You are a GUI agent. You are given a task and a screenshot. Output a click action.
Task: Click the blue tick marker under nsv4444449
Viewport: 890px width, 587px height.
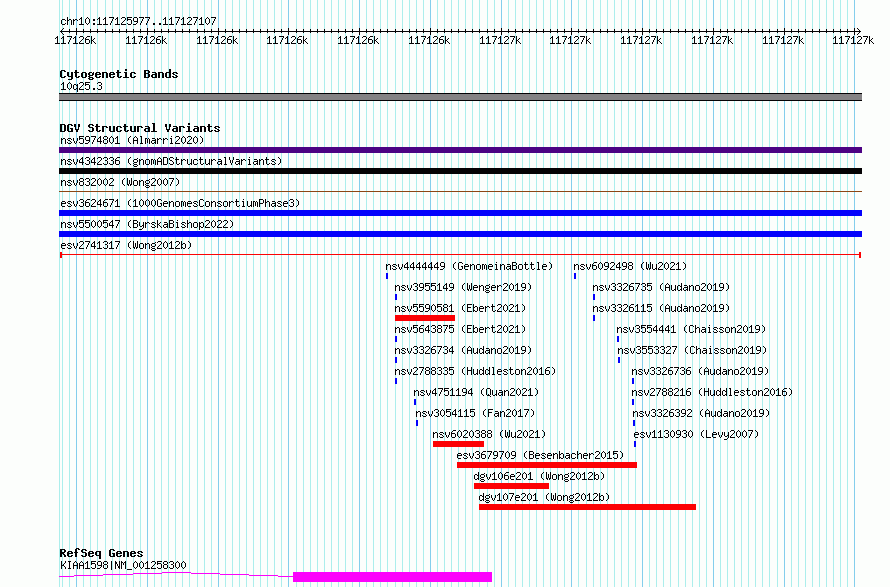(x=387, y=276)
